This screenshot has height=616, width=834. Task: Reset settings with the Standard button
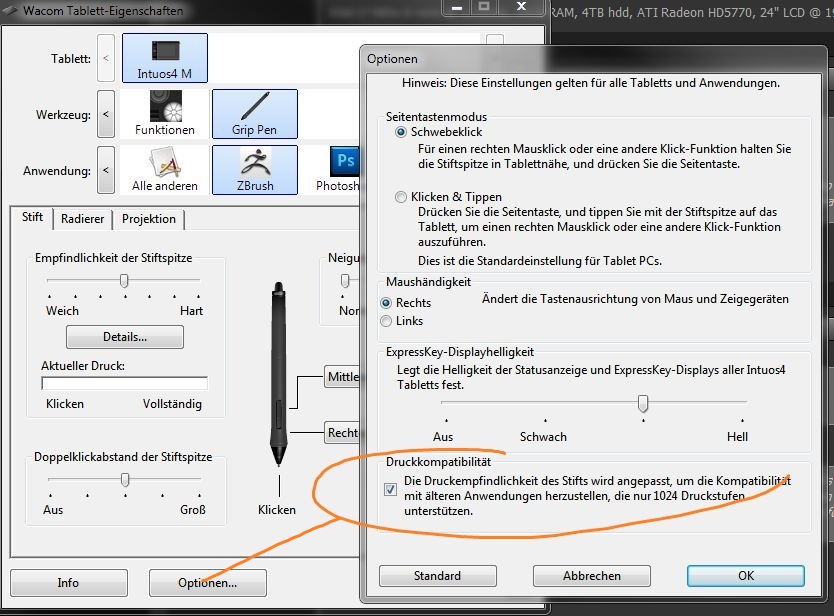point(437,576)
